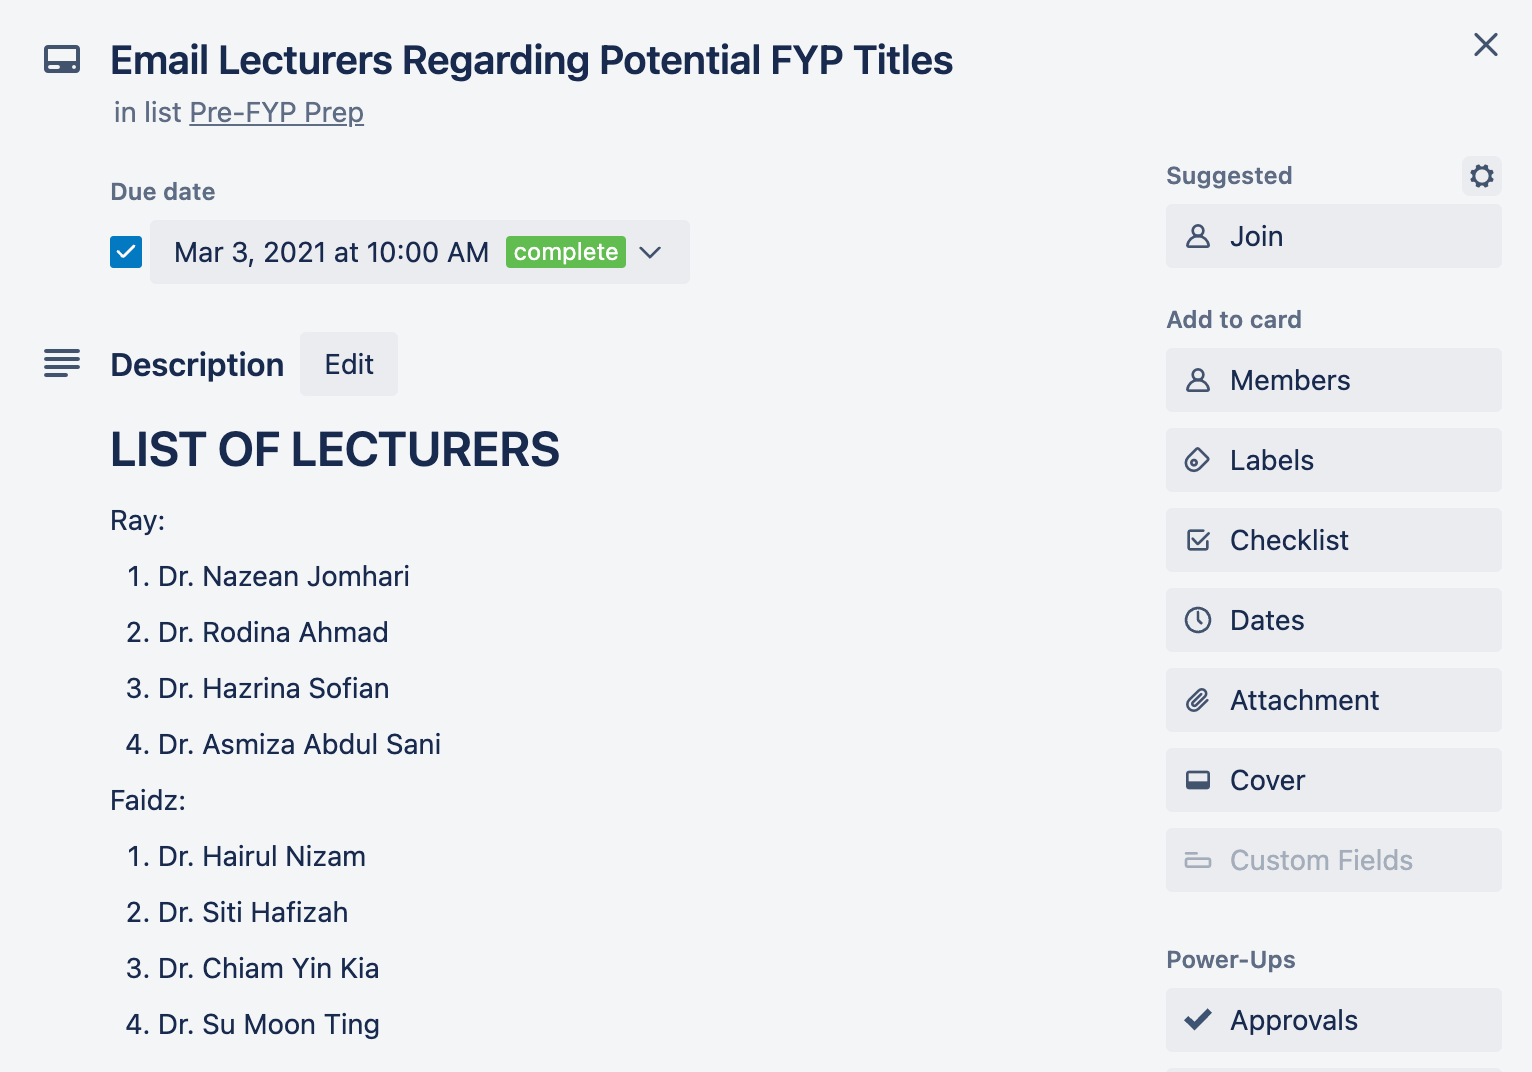Click the green complete status badge
The height and width of the screenshot is (1072, 1532).
click(566, 252)
